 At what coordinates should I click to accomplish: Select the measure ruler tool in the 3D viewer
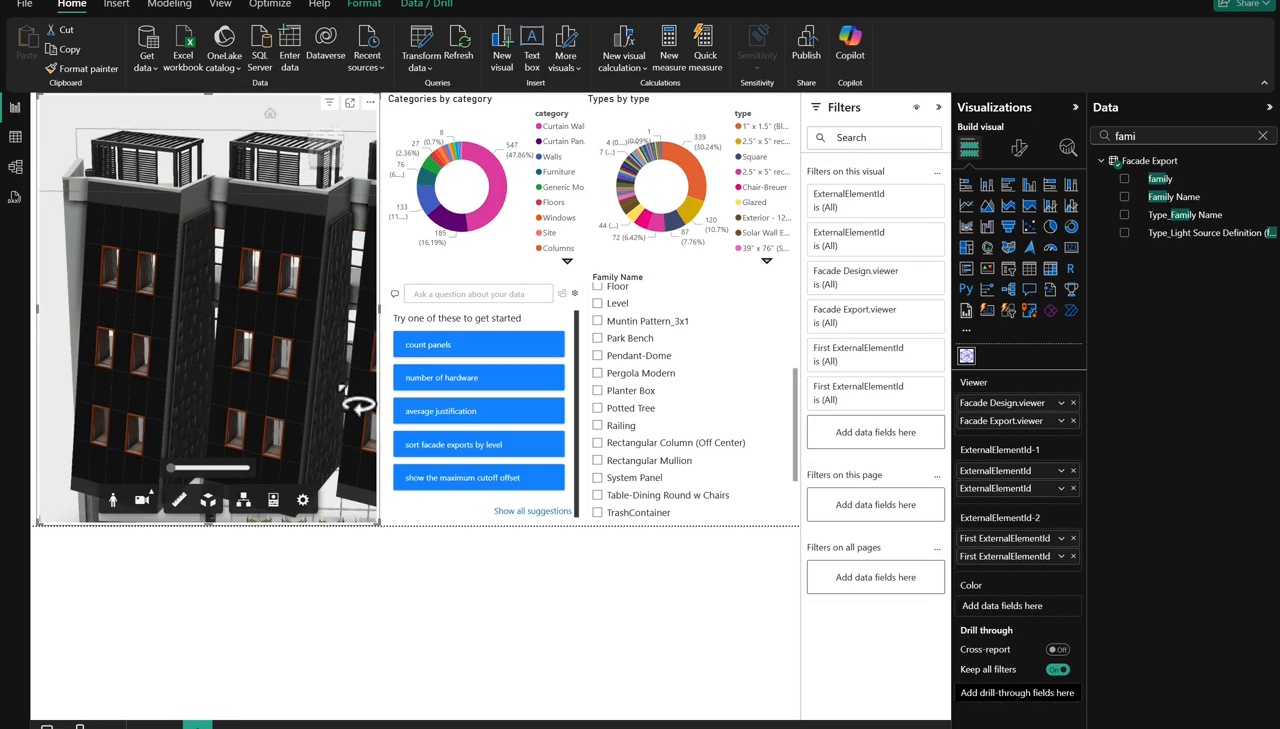179,499
